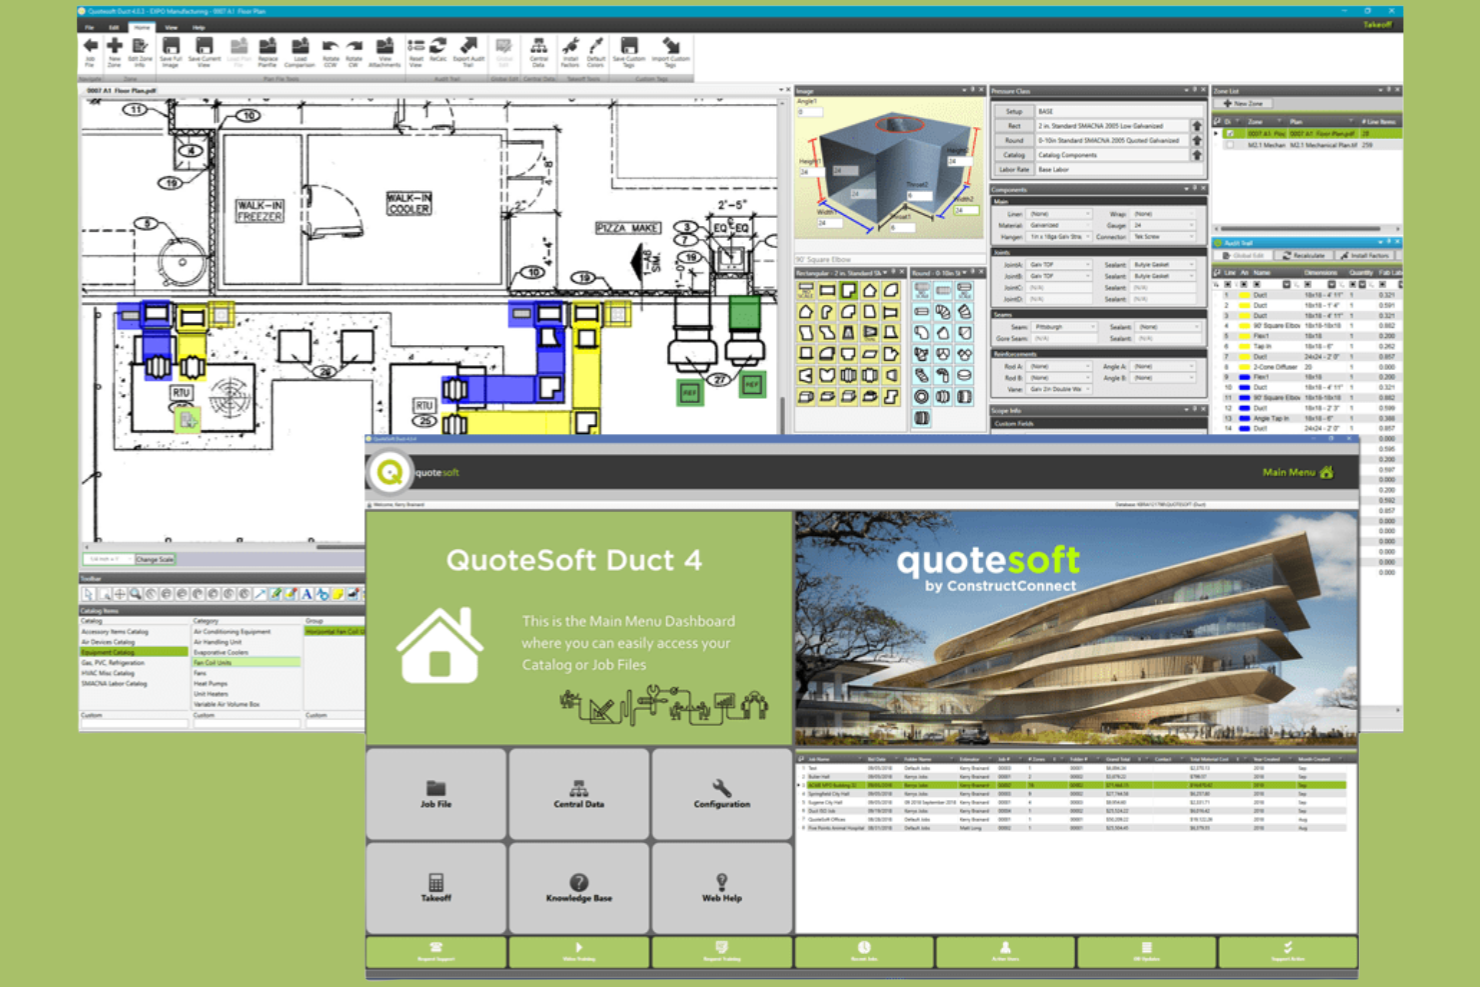Select Fan Coil Units in the Category list
Viewport: 1480px width, 987px height.
(x=213, y=662)
